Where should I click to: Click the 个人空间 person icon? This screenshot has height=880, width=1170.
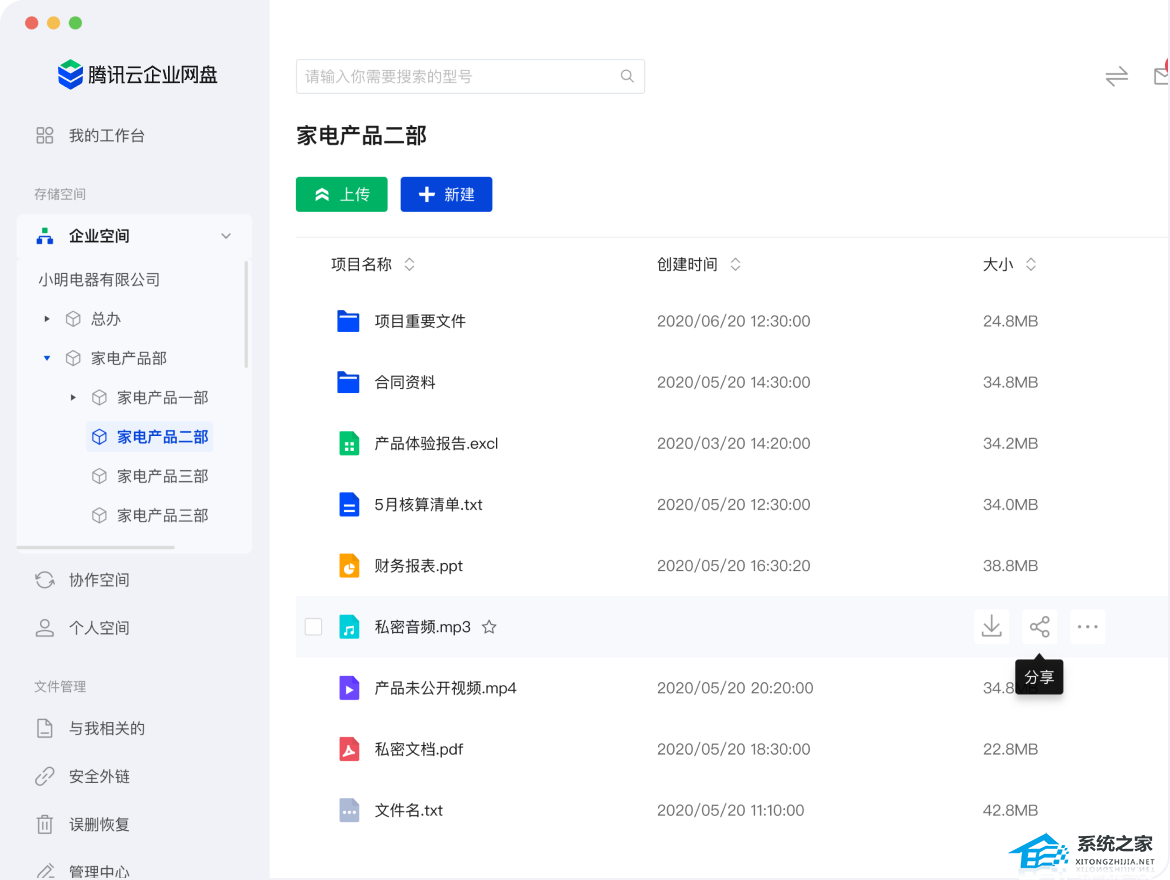tap(45, 628)
